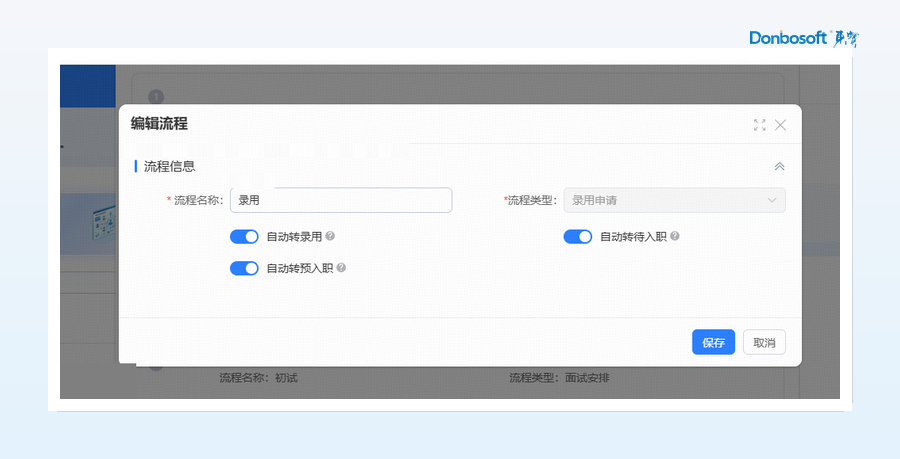Click the 流程信息 section heading
This screenshot has height=459, width=900.
pos(169,166)
